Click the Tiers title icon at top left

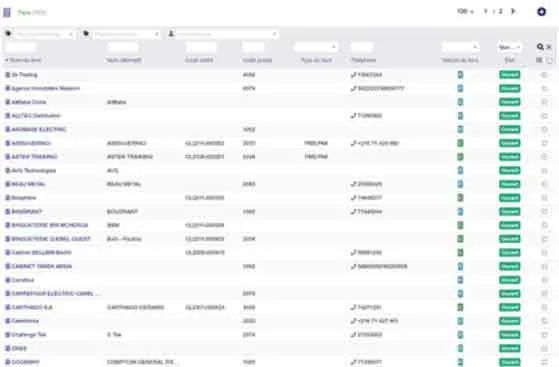(7, 12)
